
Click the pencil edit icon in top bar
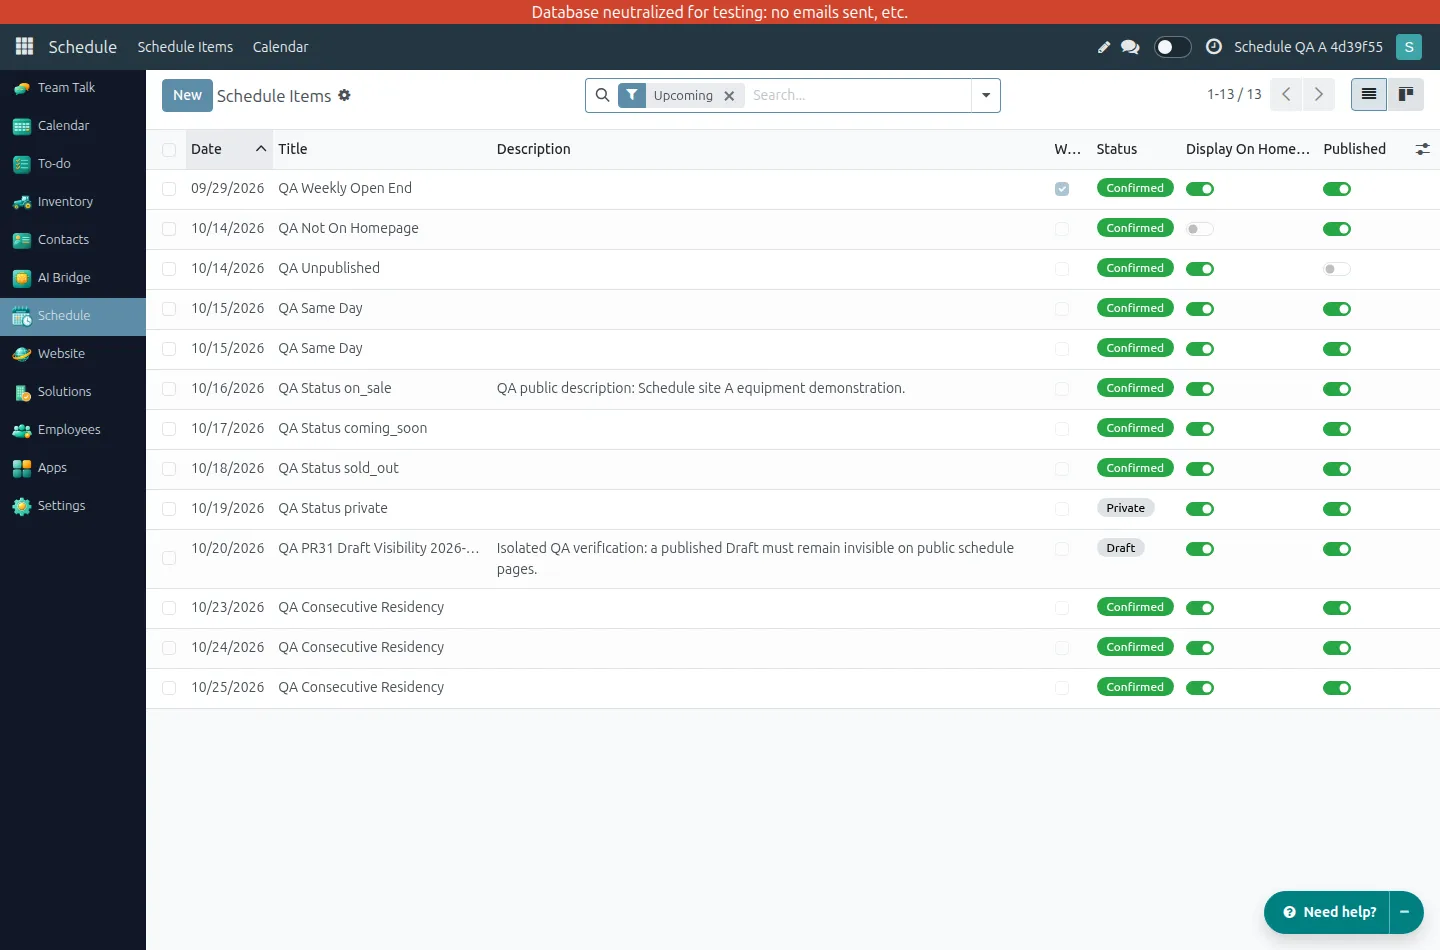pyautogui.click(x=1104, y=47)
